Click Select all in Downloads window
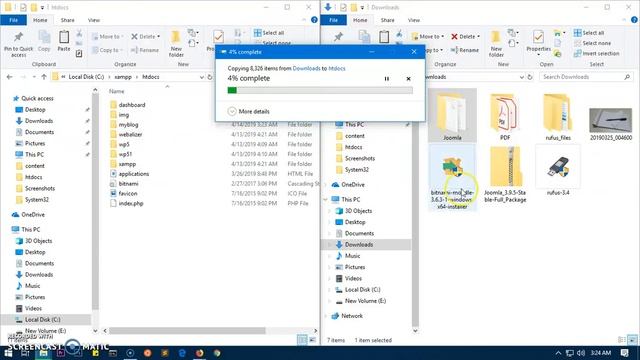Screen dimensions: 640x360 589,33
